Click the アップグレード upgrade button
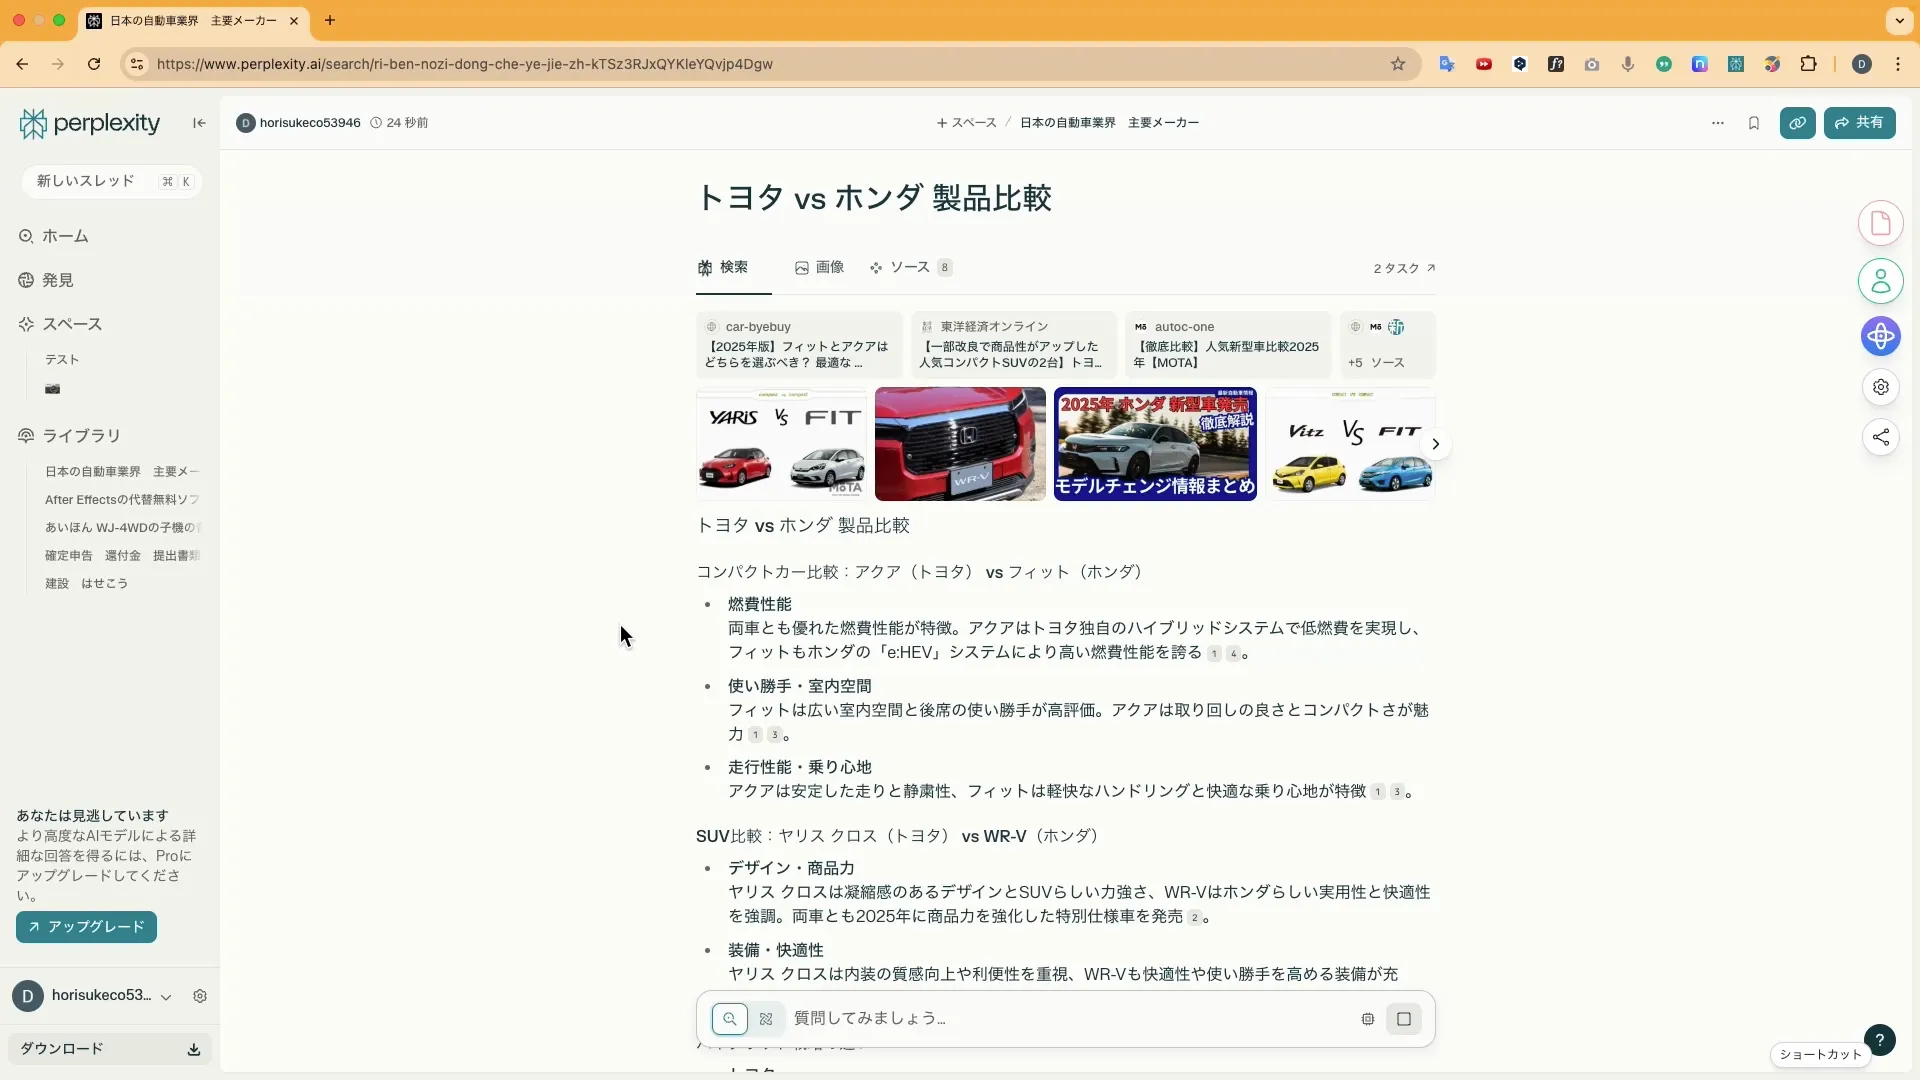This screenshot has height=1080, width=1920. click(85, 927)
